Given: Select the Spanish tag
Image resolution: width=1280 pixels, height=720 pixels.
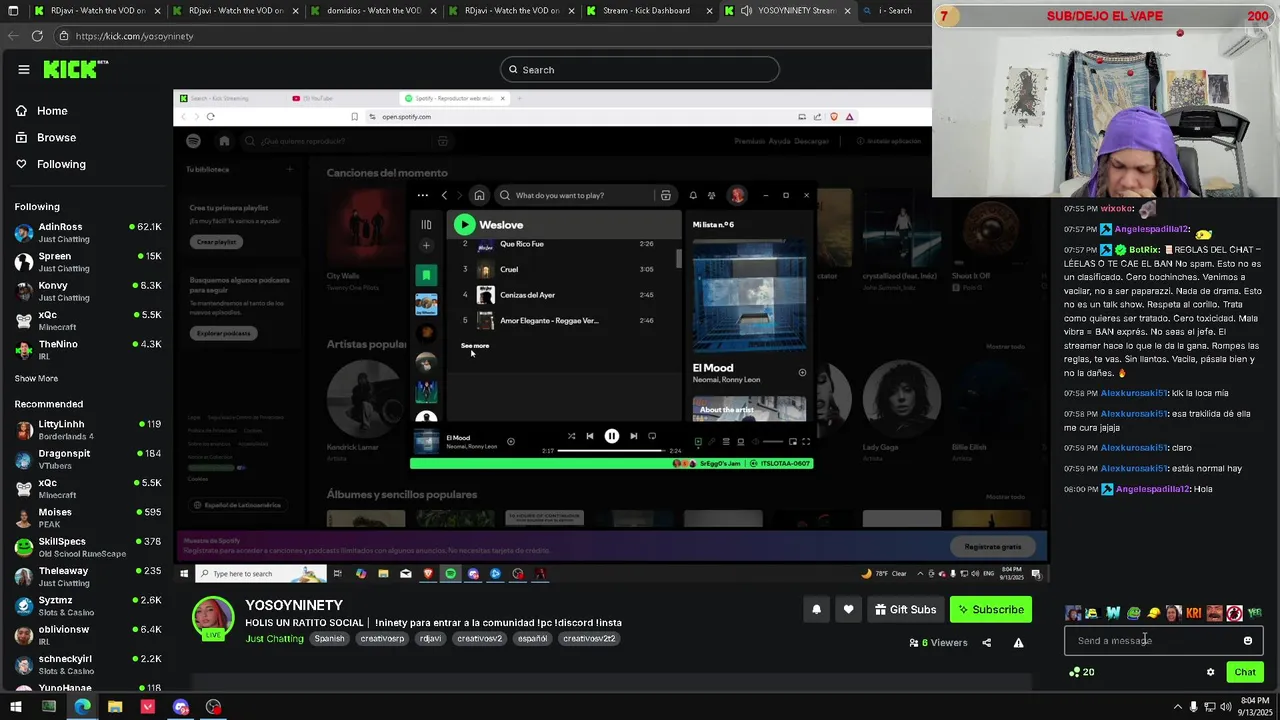Looking at the screenshot, I should [329, 638].
